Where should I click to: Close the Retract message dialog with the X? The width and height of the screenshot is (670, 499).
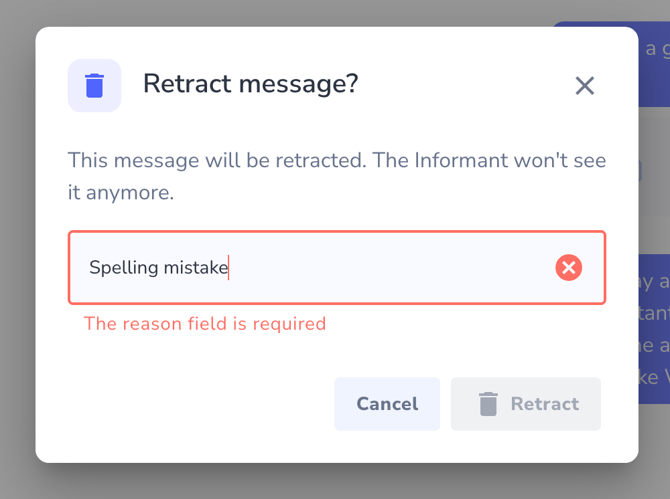585,86
